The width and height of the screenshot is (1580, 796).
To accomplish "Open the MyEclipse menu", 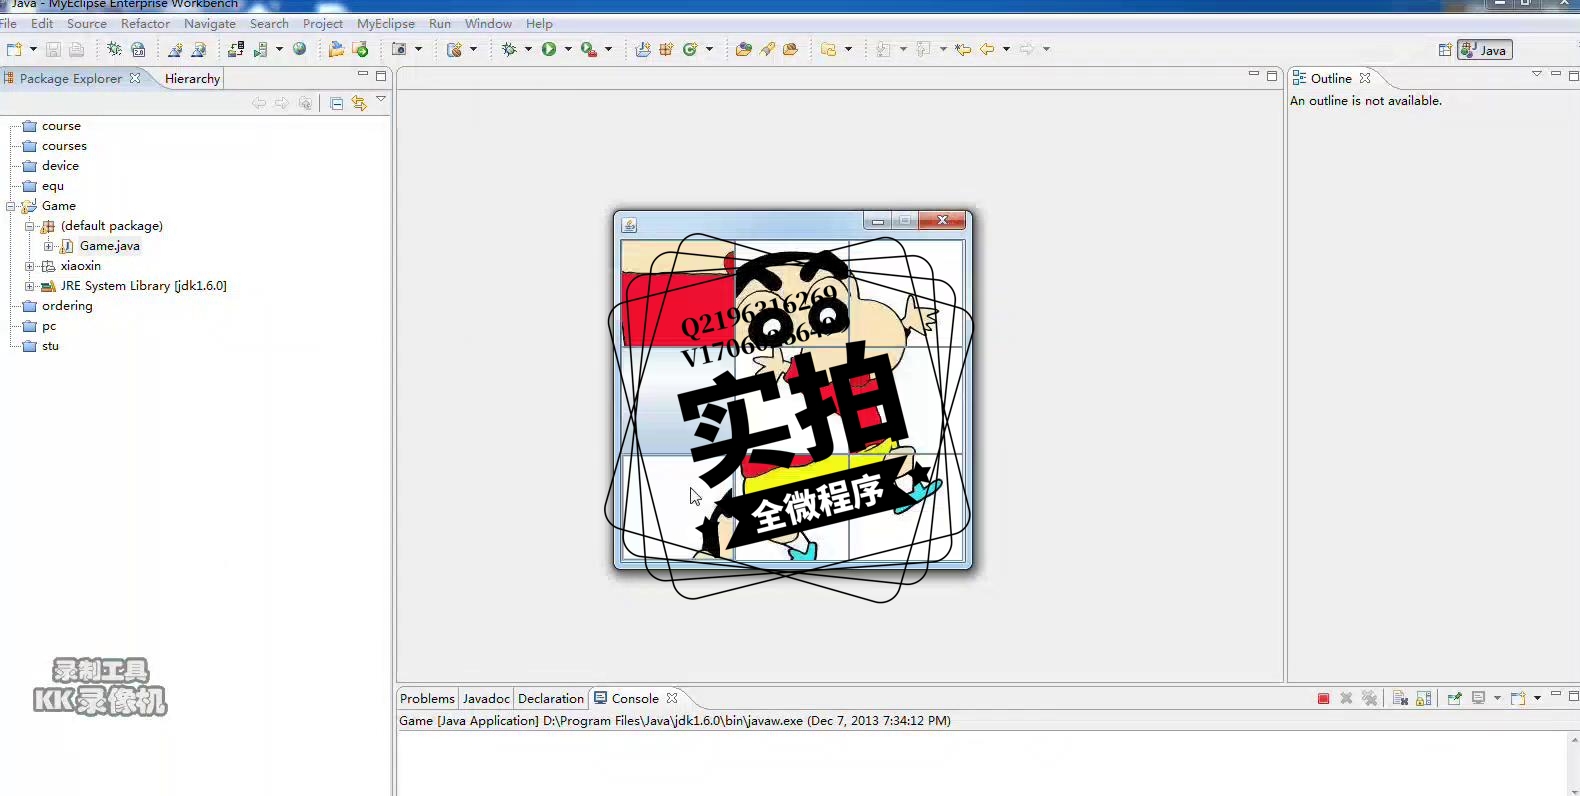I will pyautogui.click(x=386, y=24).
